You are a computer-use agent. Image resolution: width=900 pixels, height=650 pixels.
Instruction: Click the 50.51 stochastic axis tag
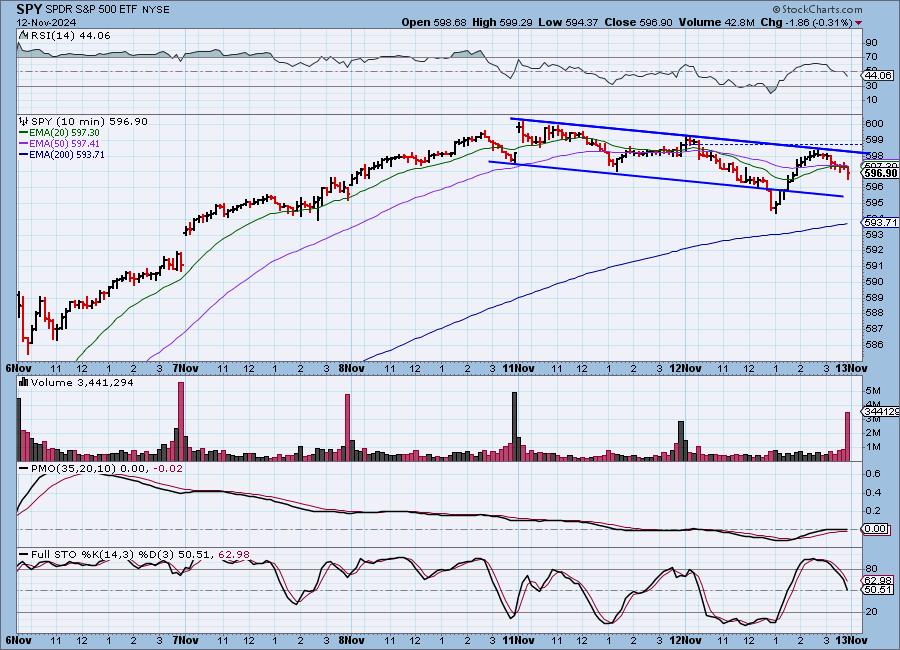coord(878,590)
